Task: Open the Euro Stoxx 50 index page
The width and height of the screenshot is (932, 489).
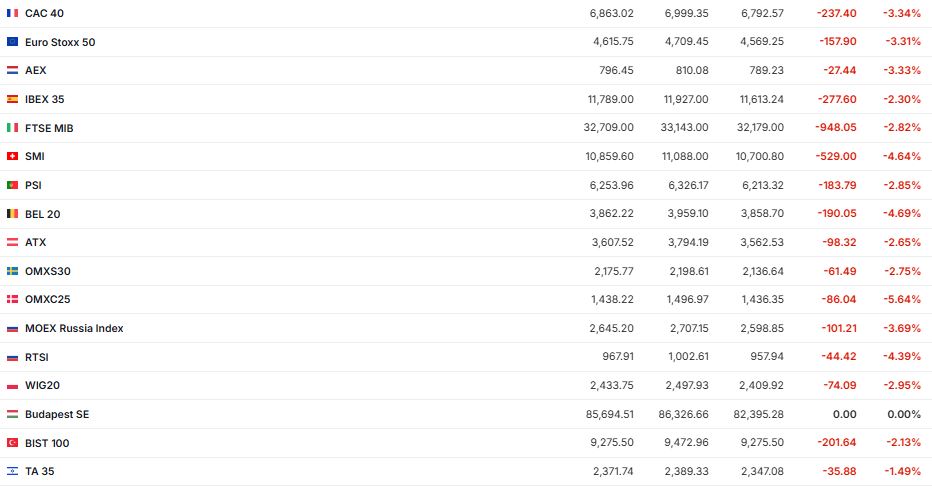Action: pos(60,42)
